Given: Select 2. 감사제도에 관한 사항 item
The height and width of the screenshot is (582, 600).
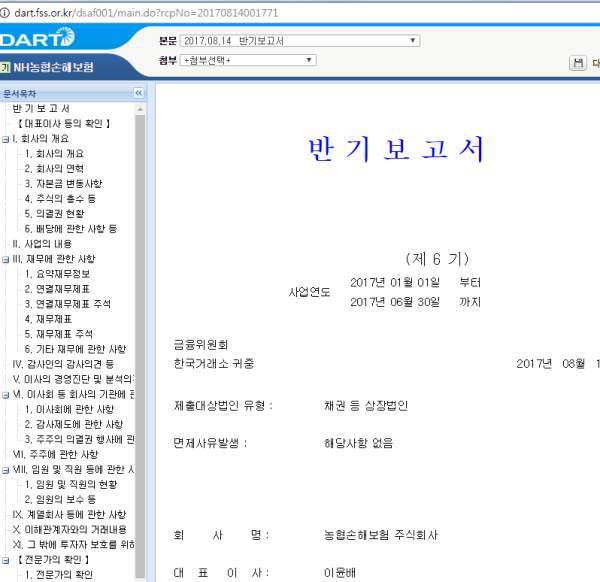Looking at the screenshot, I should coord(74,424).
